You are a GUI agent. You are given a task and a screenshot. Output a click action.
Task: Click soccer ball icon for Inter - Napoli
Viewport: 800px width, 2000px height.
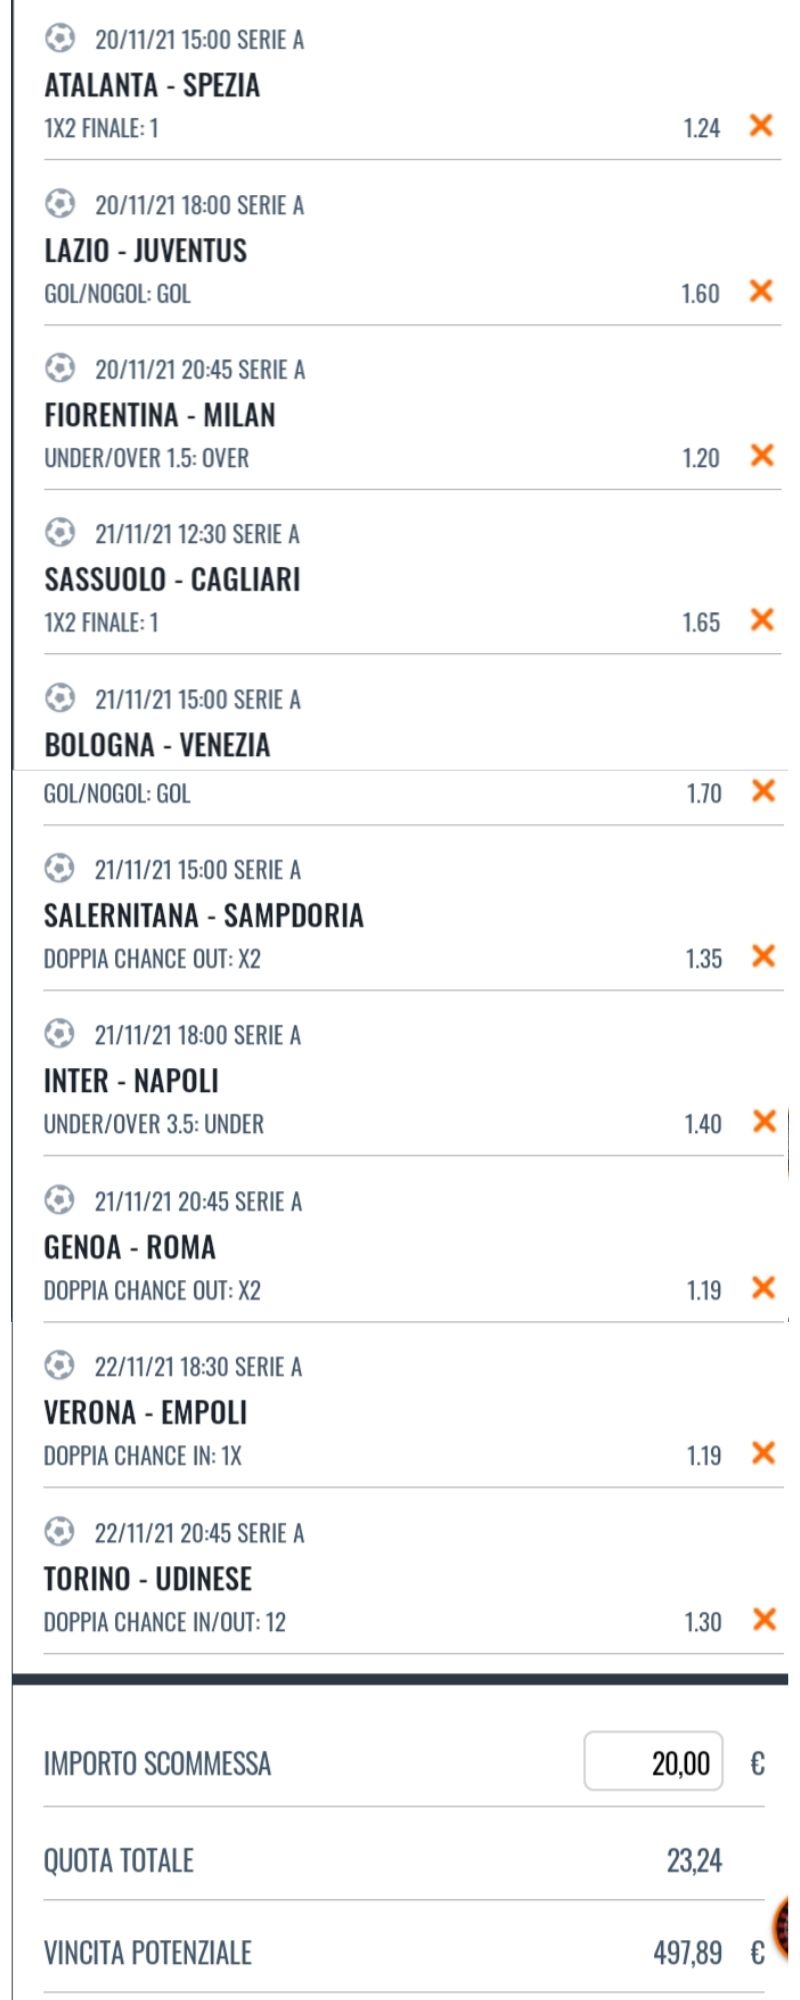click(60, 1033)
